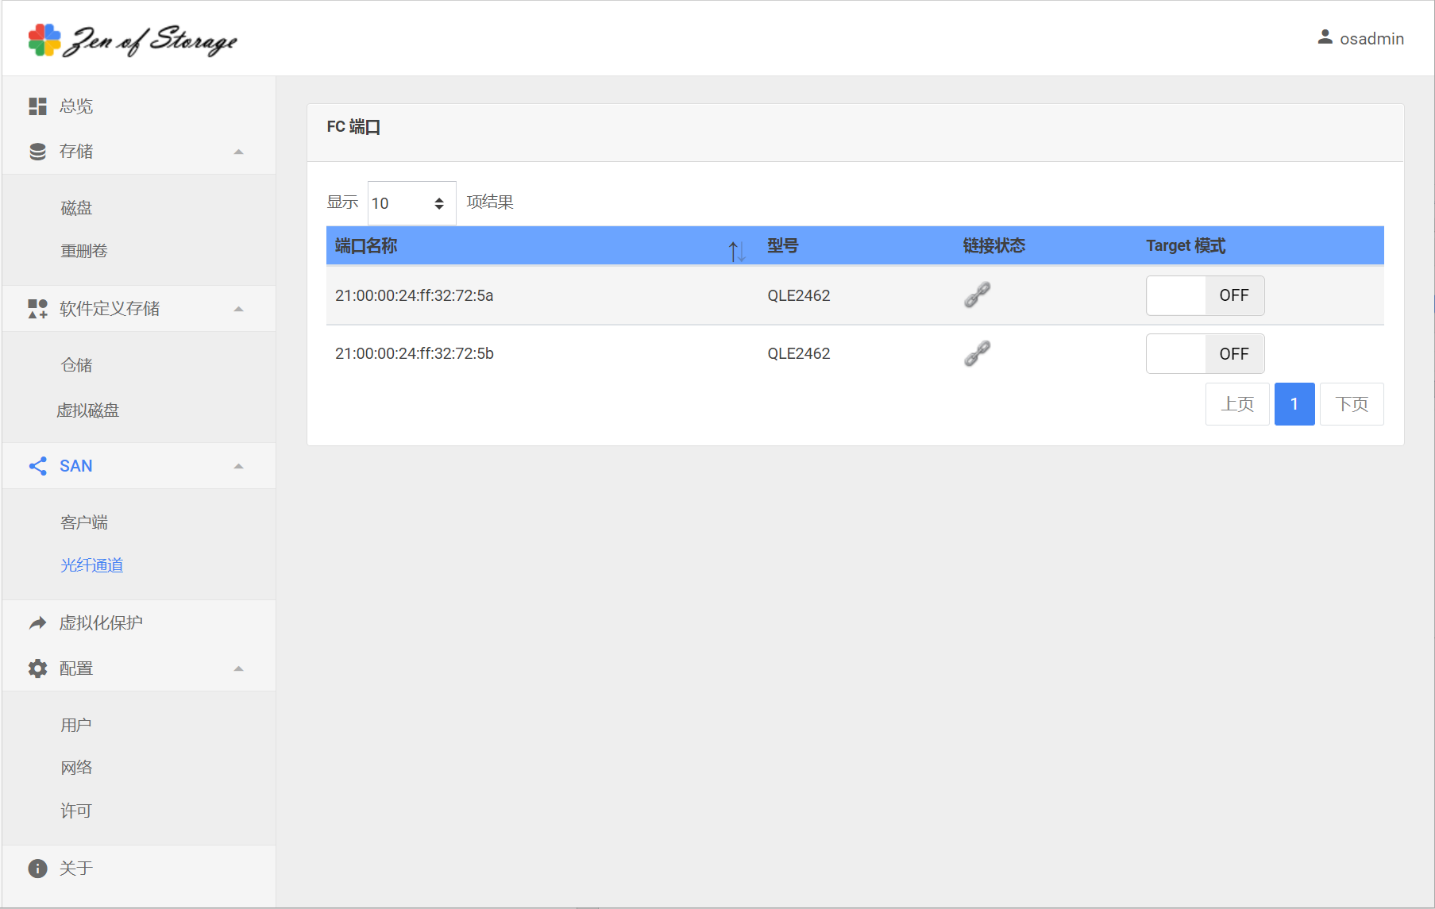Collapse the 存储 section arrow
The width and height of the screenshot is (1435, 909).
click(x=239, y=152)
